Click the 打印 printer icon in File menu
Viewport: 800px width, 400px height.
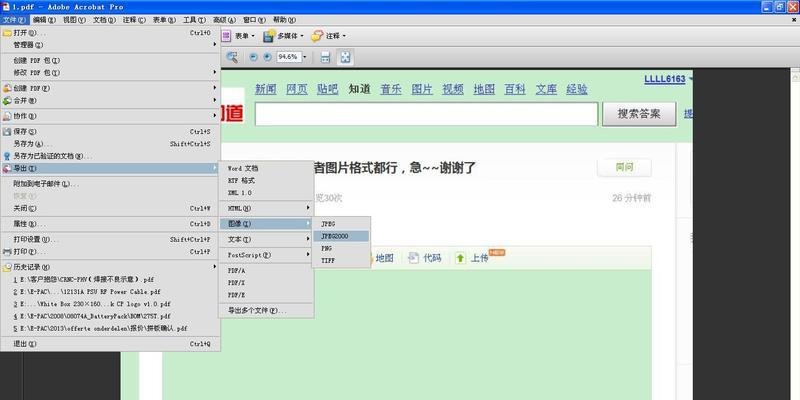(x=7, y=252)
